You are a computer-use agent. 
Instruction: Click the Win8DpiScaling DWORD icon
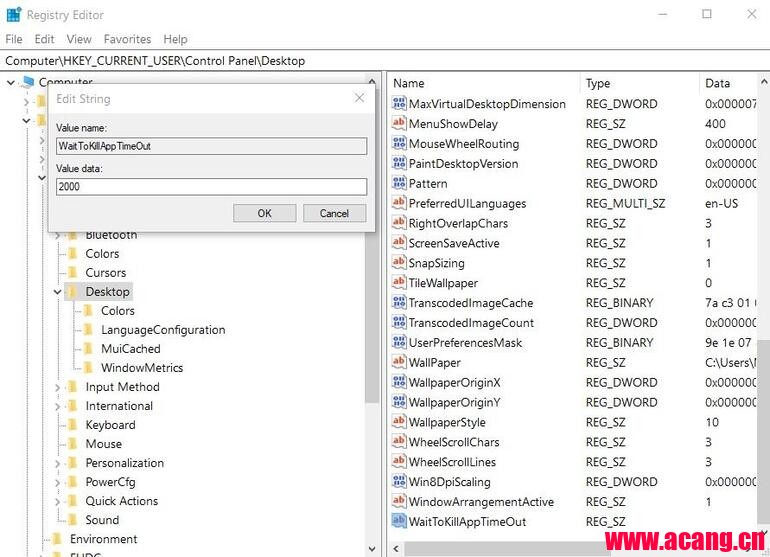[399, 481]
